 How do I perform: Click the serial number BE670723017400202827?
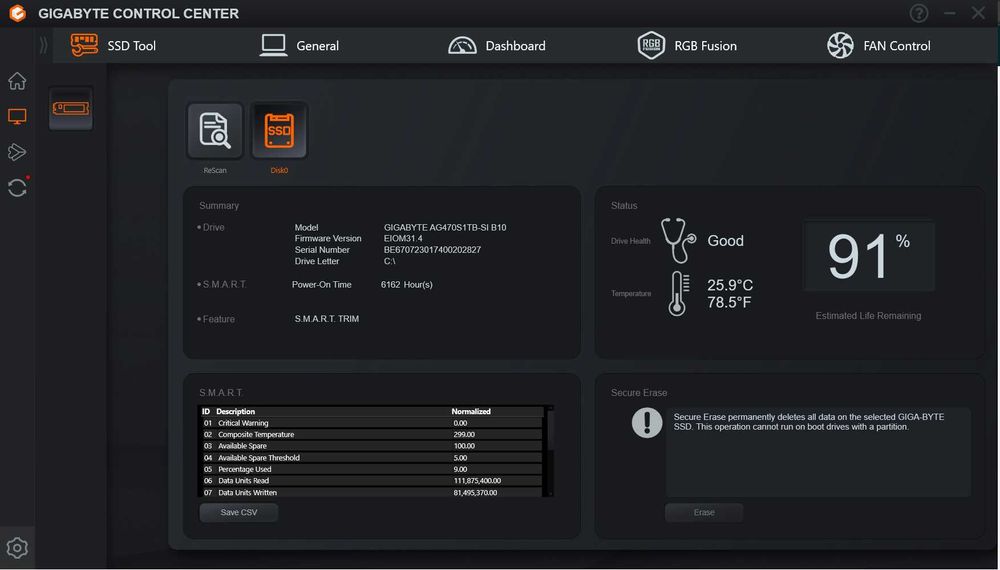432,250
